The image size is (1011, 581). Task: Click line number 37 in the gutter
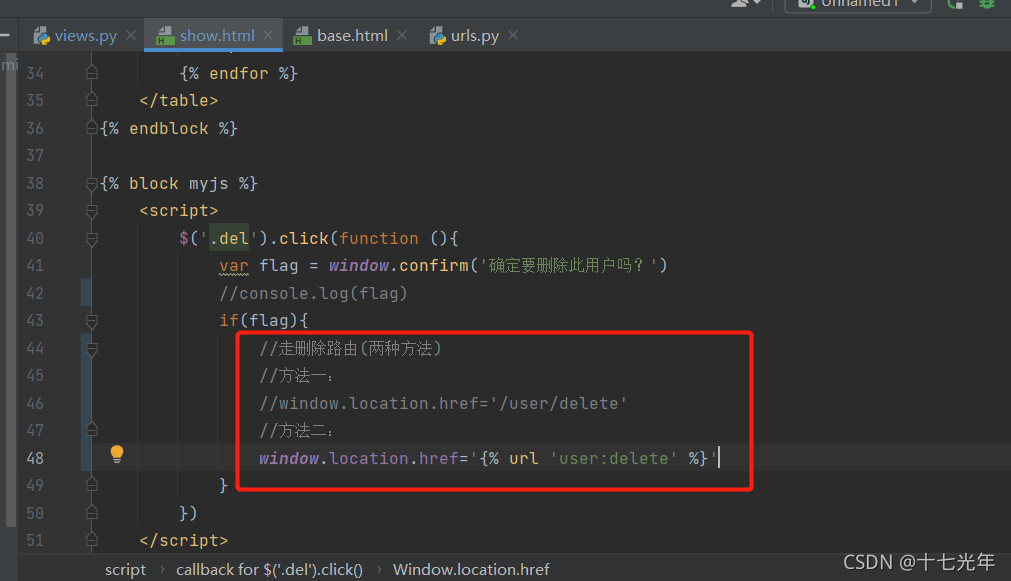[x=35, y=155]
